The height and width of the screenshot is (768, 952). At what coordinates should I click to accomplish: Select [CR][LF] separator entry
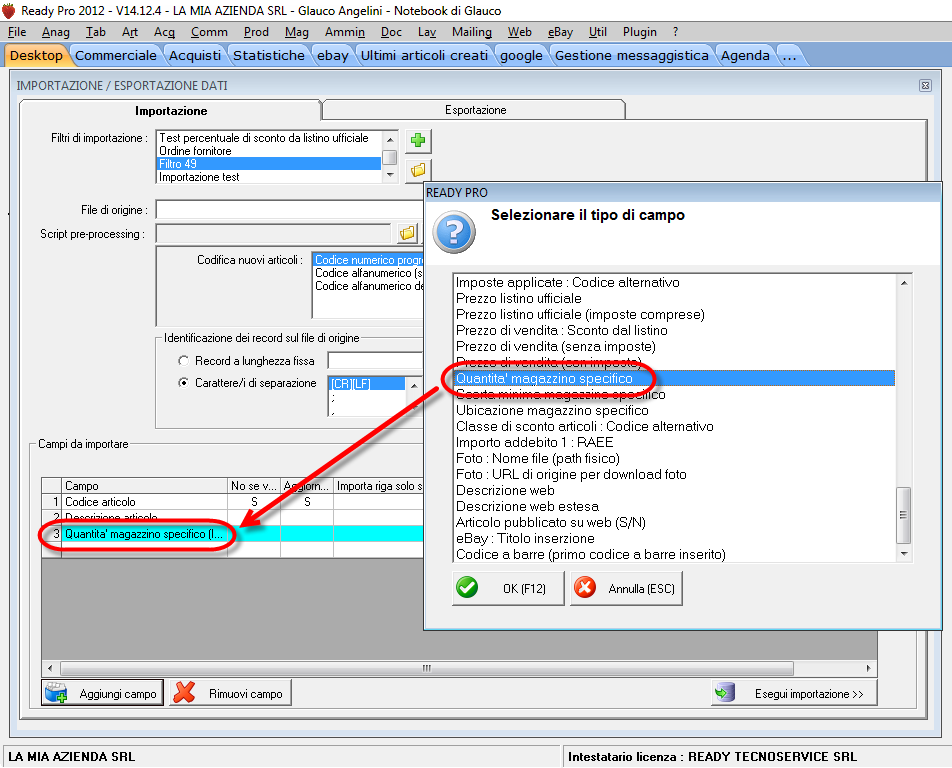[x=367, y=384]
